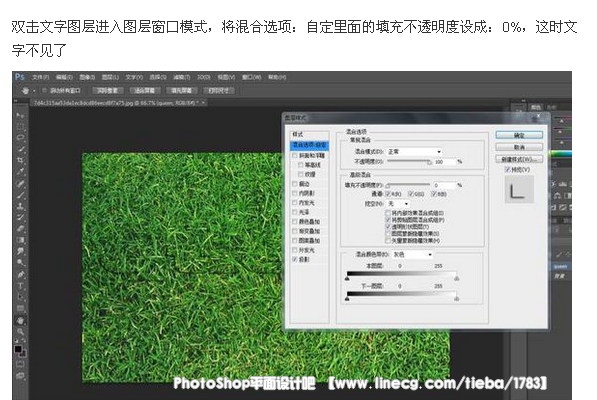
Task: Open 图像(I) Image menu
Action: tap(87, 77)
